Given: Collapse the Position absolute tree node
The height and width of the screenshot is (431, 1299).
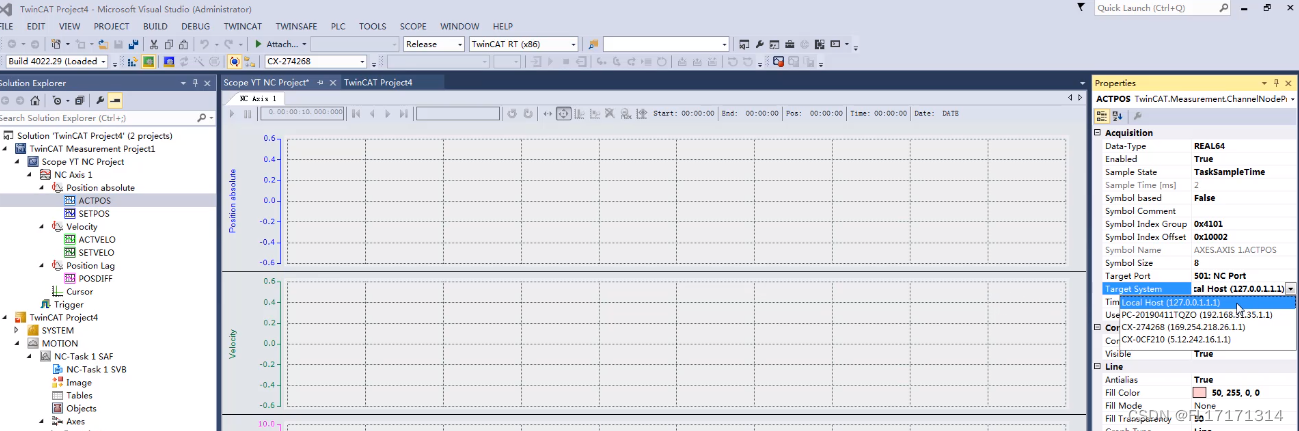Looking at the screenshot, I should 42,188.
